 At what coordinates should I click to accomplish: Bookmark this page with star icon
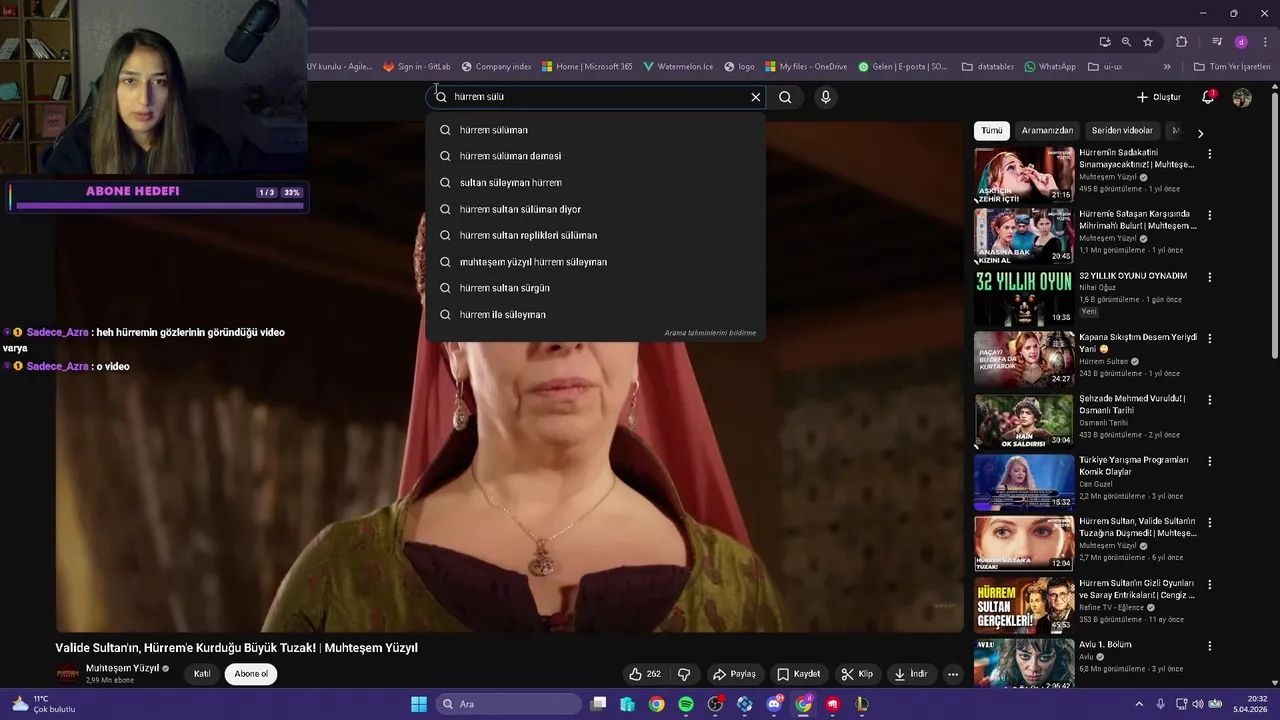[x=1148, y=42]
